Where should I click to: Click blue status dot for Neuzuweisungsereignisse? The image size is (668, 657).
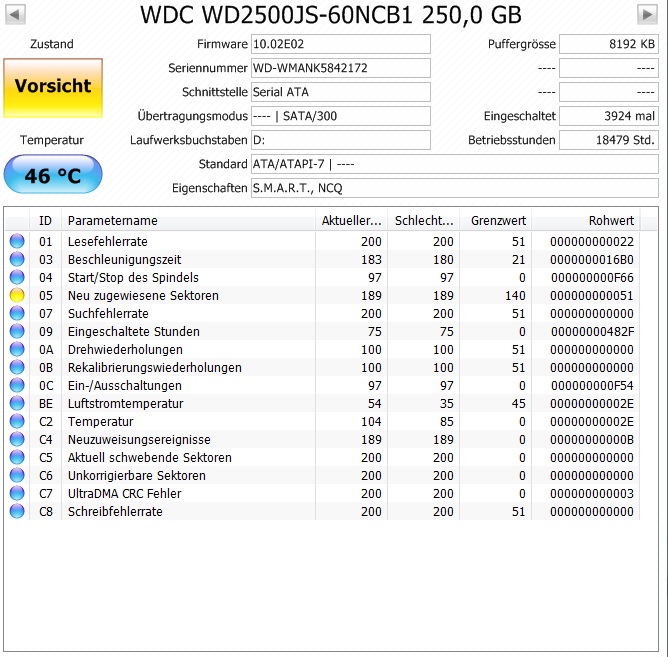coord(17,439)
